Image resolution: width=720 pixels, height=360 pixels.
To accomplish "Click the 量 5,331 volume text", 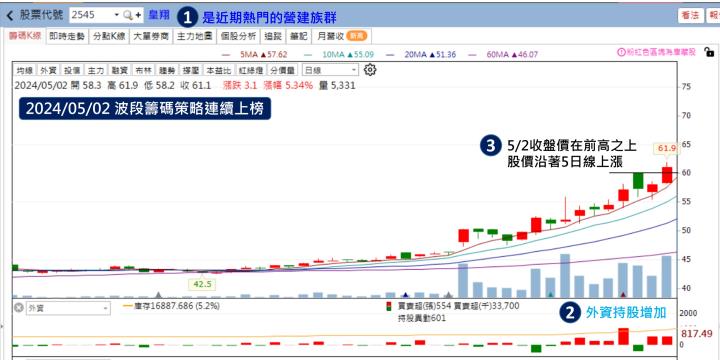I will pos(337,85).
